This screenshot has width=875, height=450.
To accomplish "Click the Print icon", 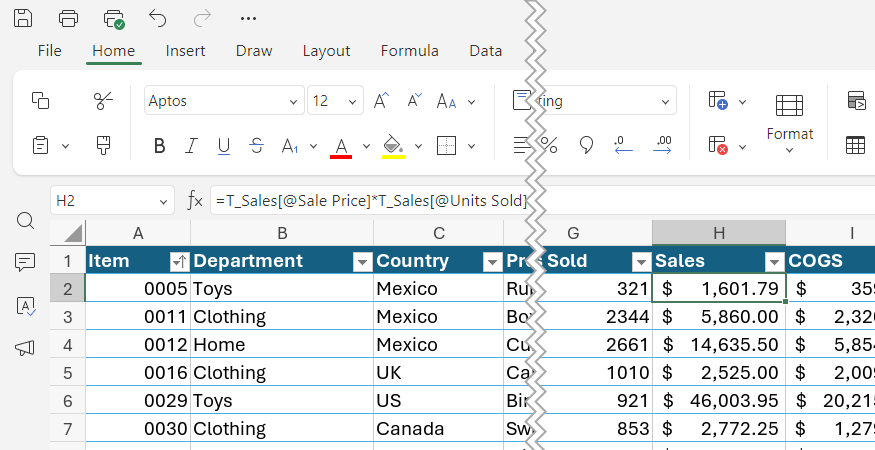I will click(68, 18).
